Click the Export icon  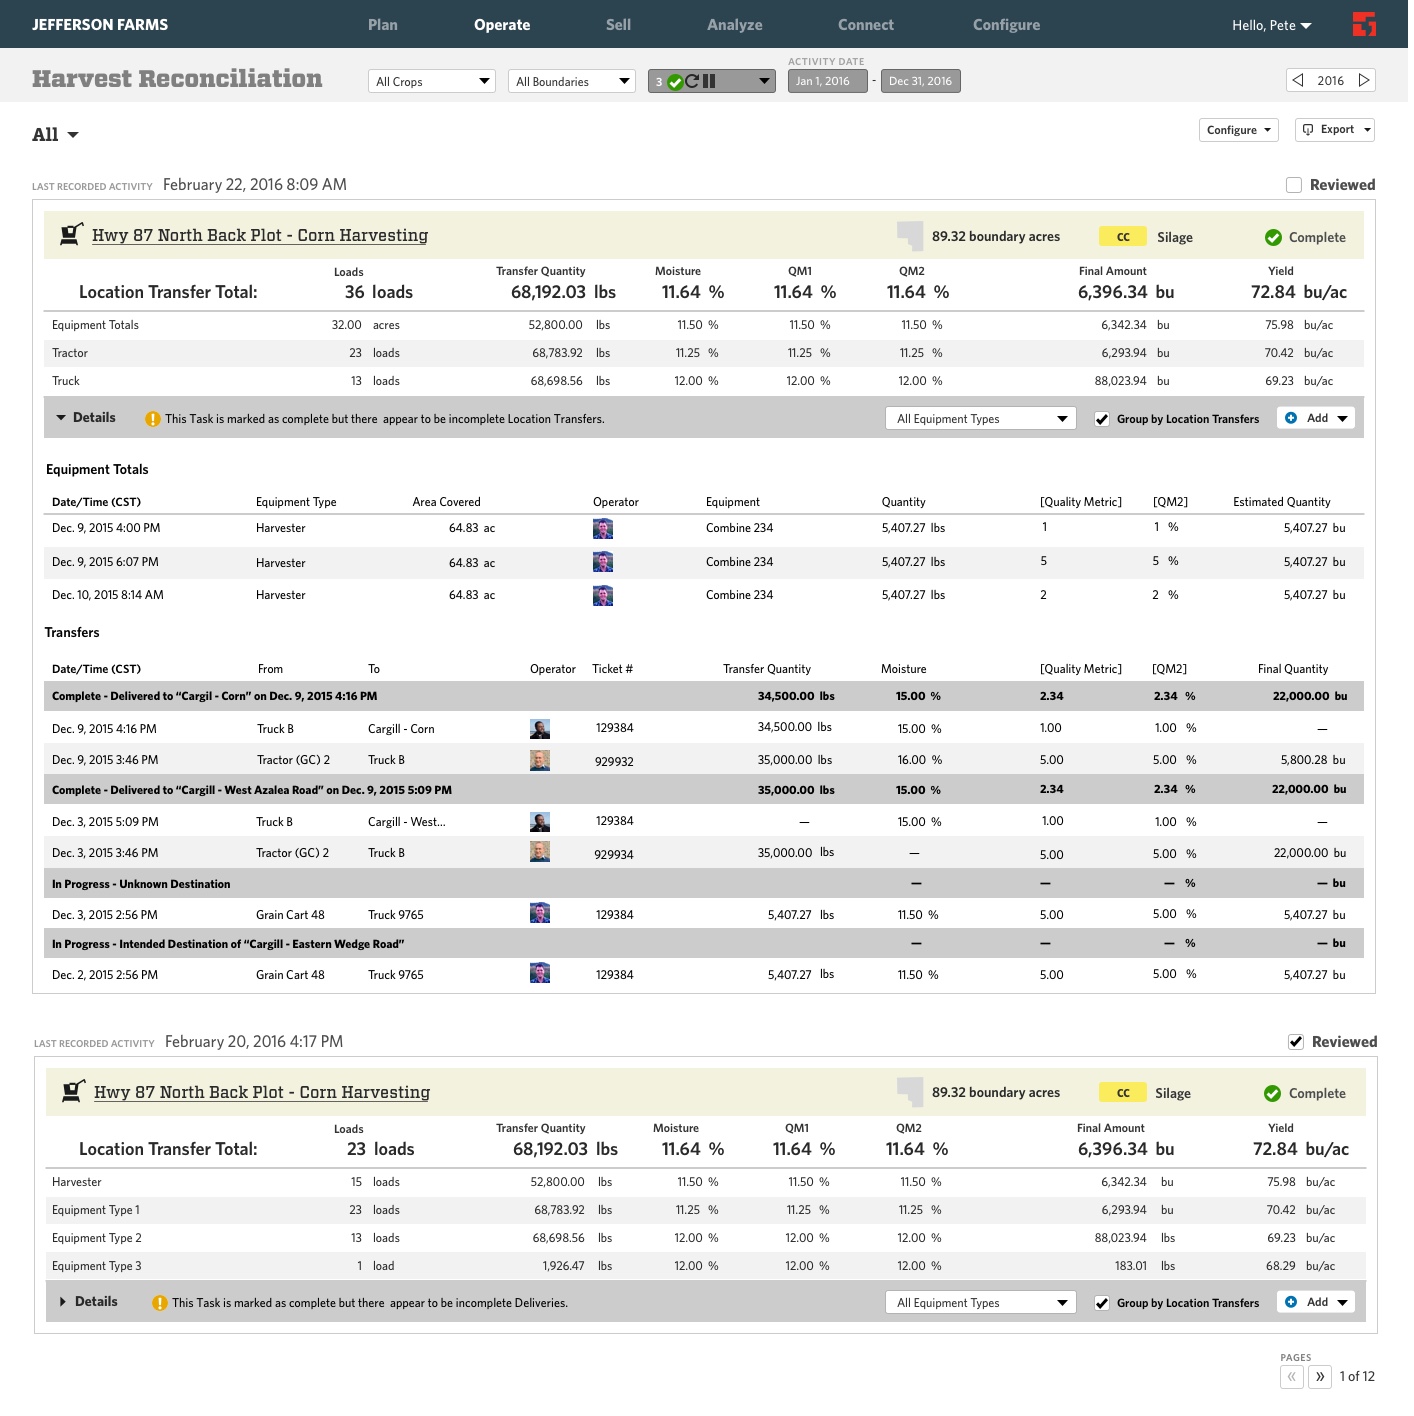pyautogui.click(x=1308, y=130)
